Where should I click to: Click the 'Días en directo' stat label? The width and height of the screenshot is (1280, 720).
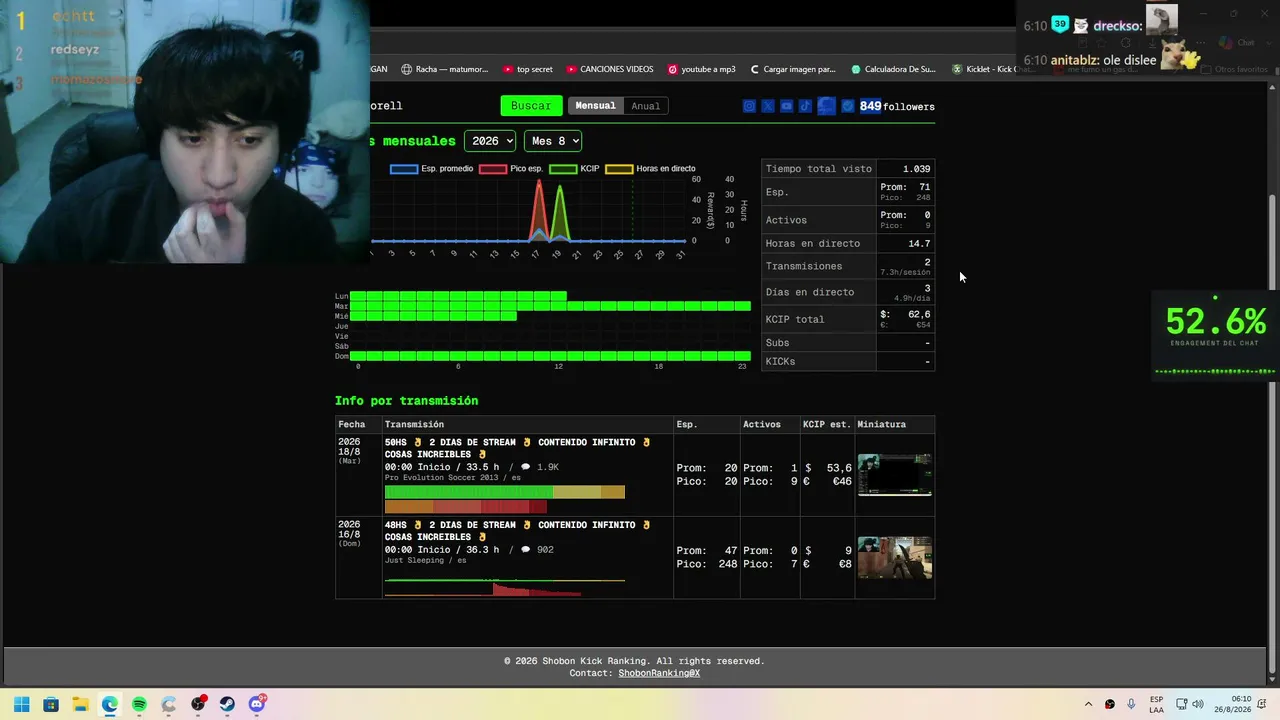(810, 292)
